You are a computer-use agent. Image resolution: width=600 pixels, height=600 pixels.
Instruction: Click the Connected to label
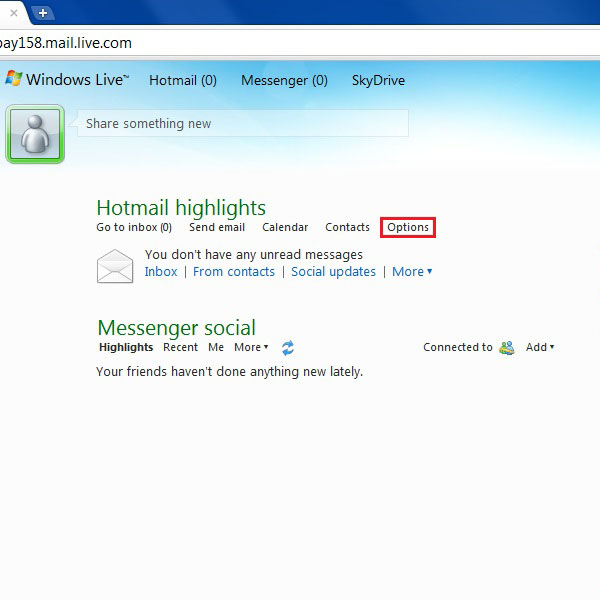(x=458, y=347)
